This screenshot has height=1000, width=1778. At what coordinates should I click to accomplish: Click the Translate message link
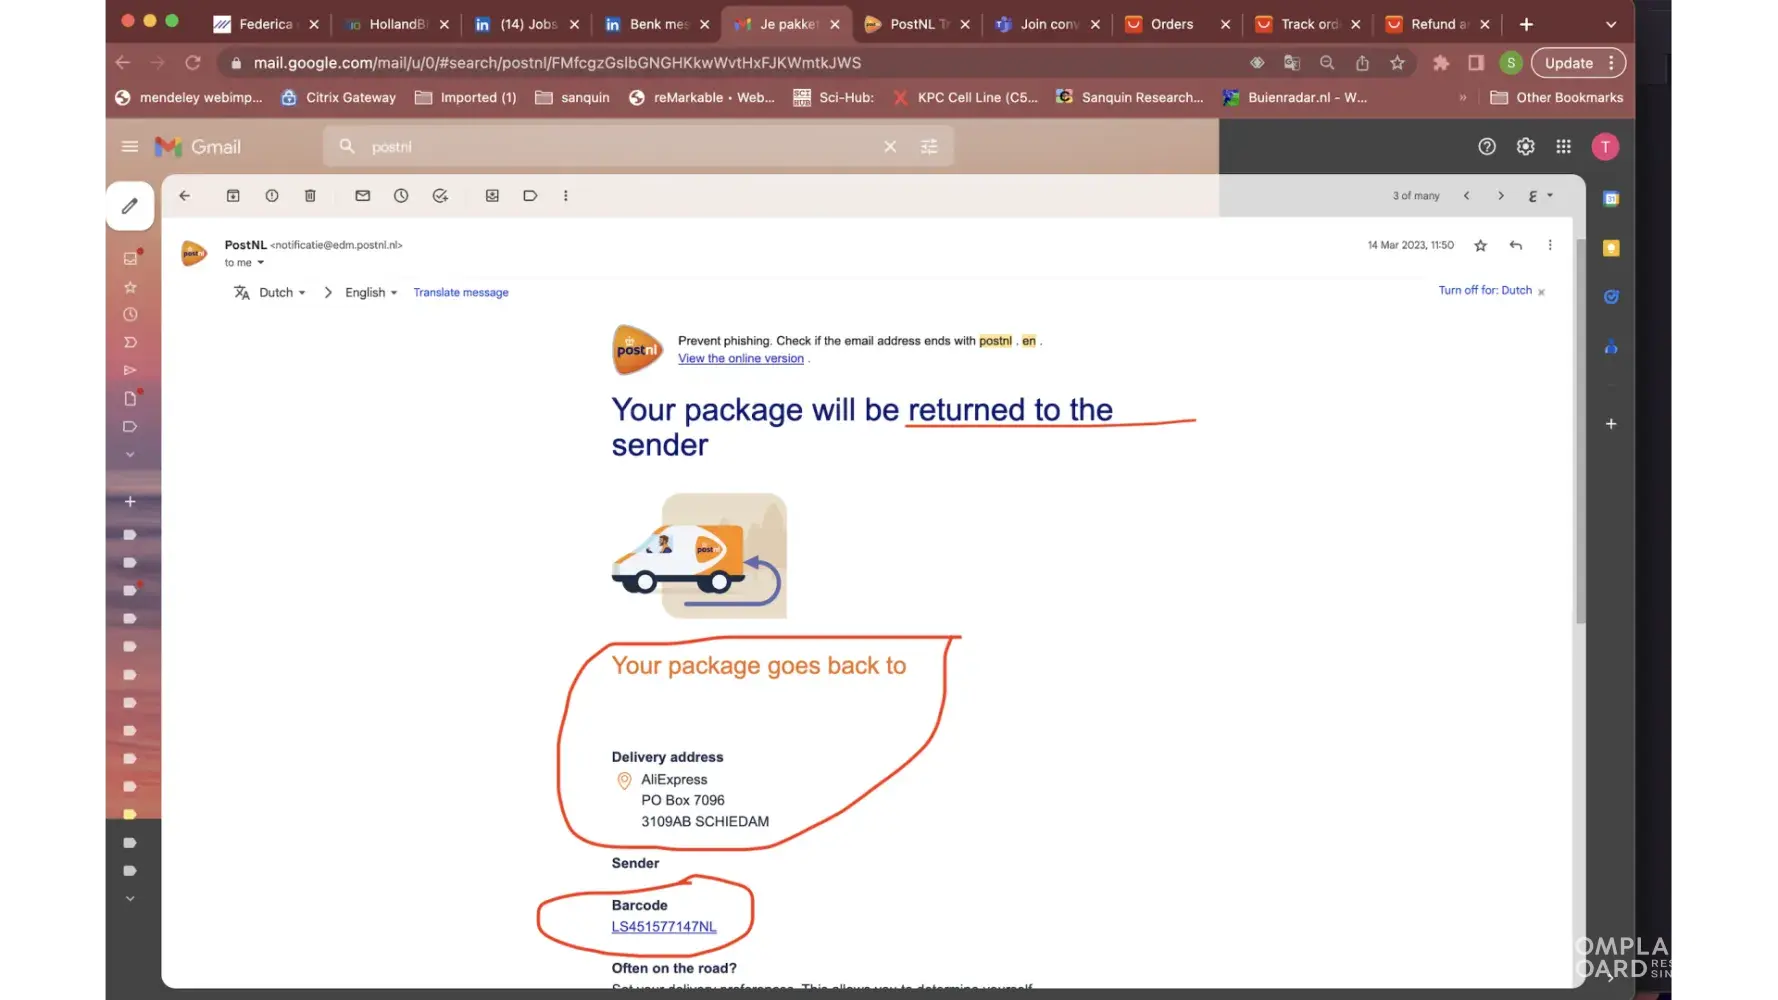coord(461,293)
